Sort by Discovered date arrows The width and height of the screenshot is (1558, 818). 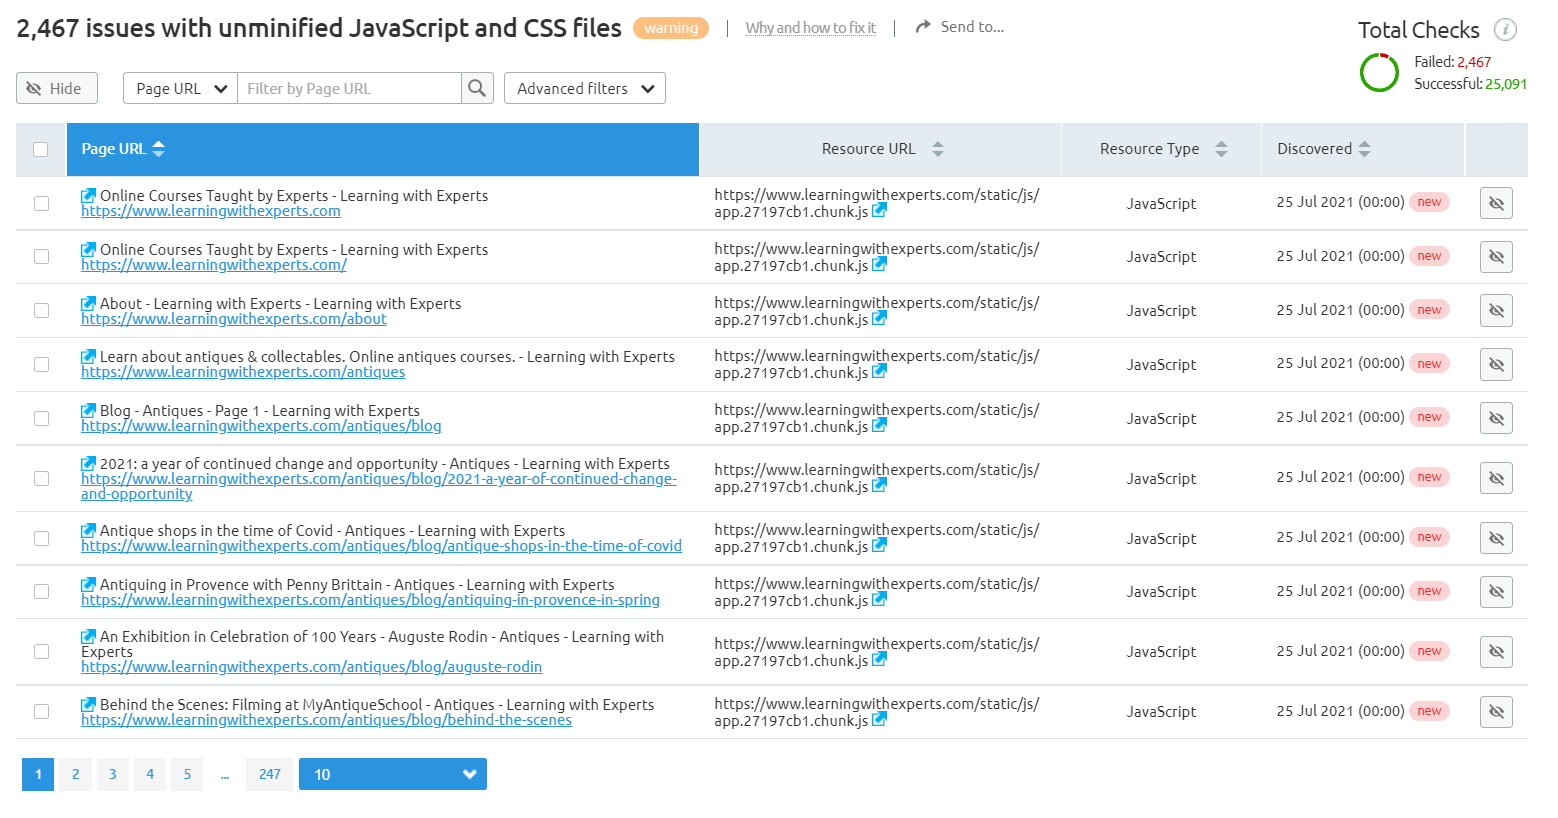click(x=1364, y=149)
